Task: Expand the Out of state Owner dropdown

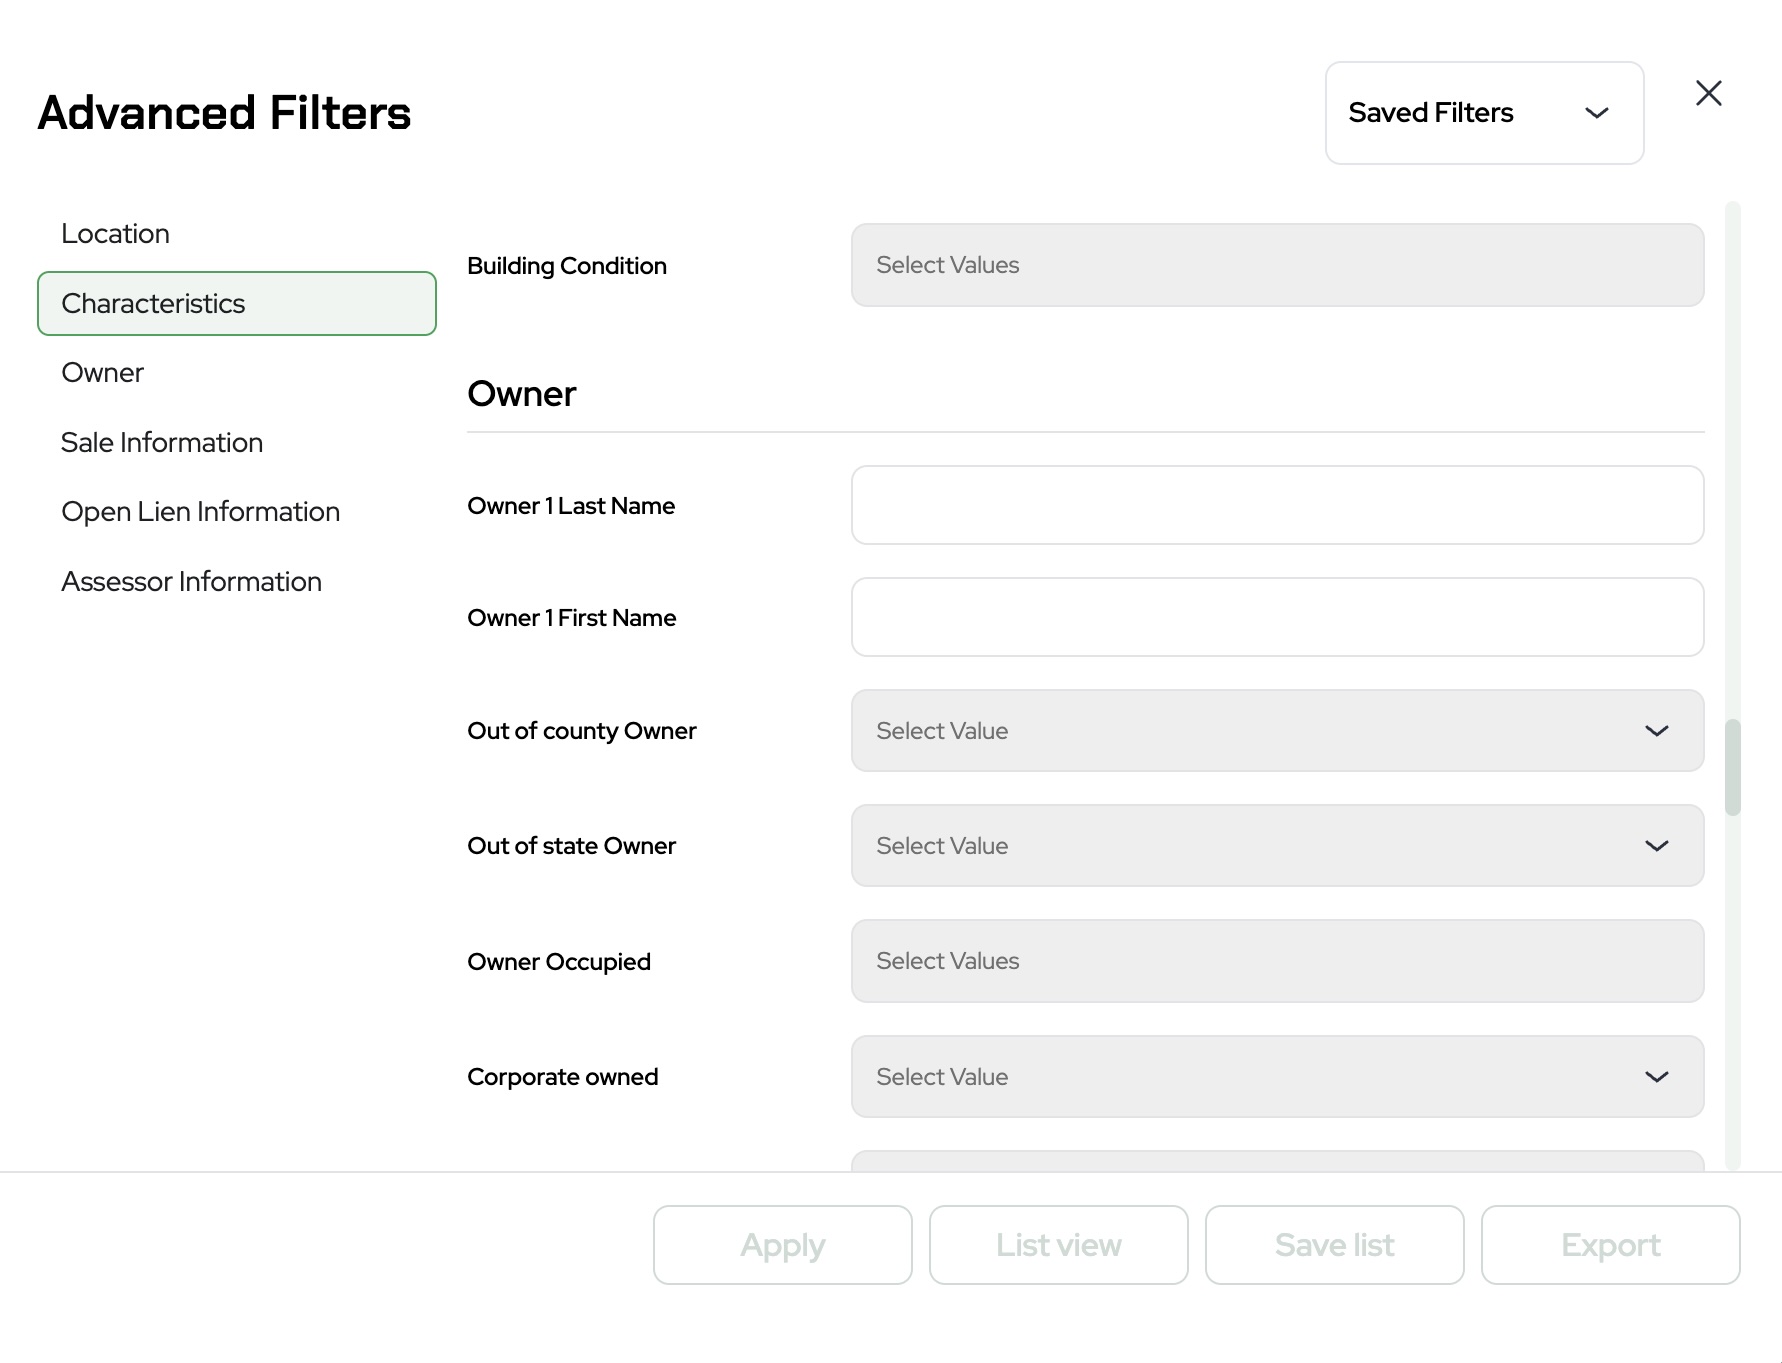Action: click(x=1277, y=846)
